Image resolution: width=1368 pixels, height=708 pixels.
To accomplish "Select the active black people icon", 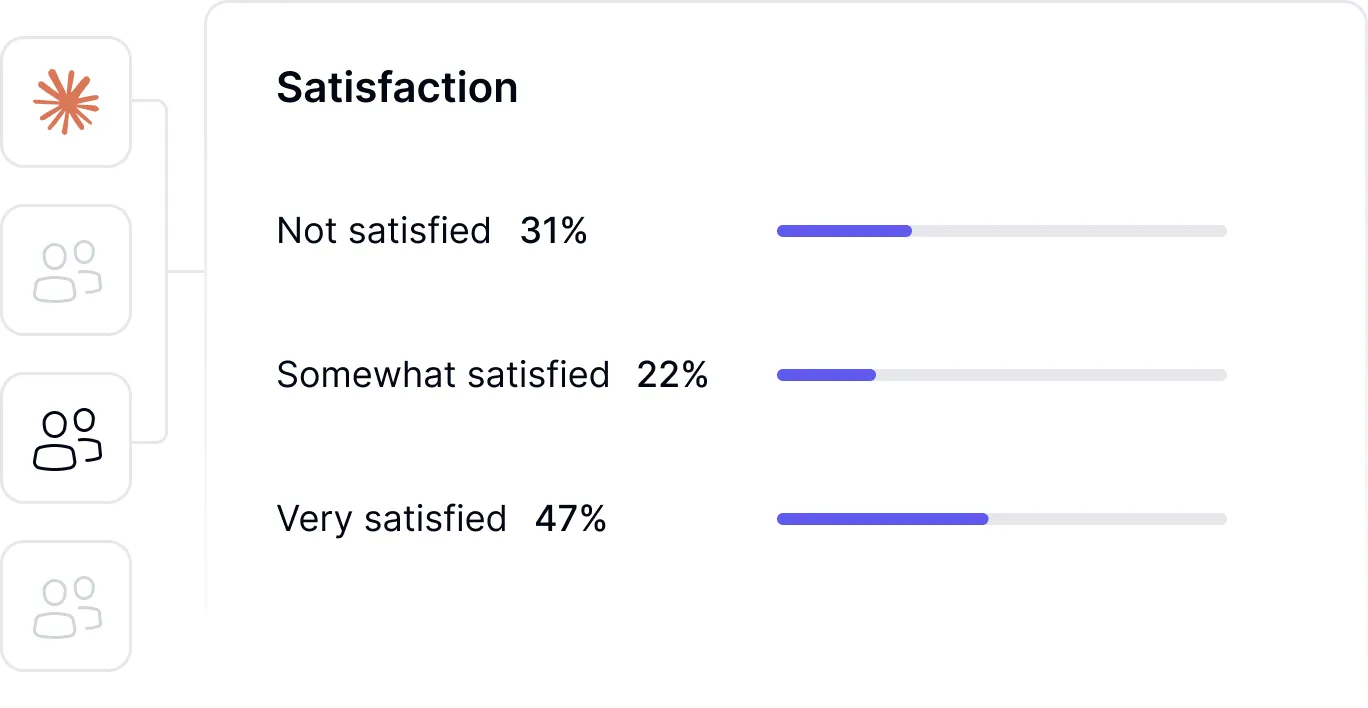I will point(66,439).
